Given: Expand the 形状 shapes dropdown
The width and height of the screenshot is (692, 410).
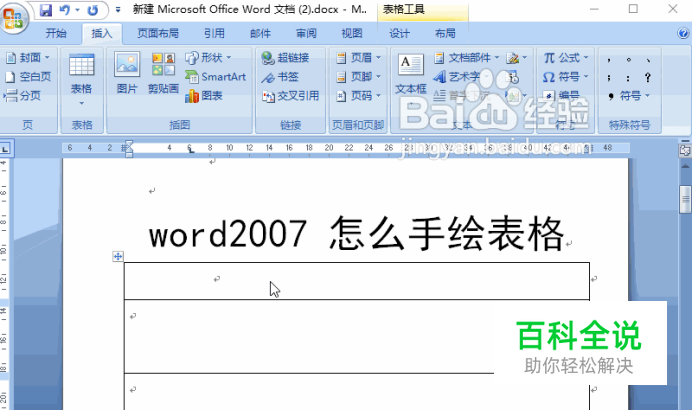Looking at the screenshot, I should coord(229,57).
